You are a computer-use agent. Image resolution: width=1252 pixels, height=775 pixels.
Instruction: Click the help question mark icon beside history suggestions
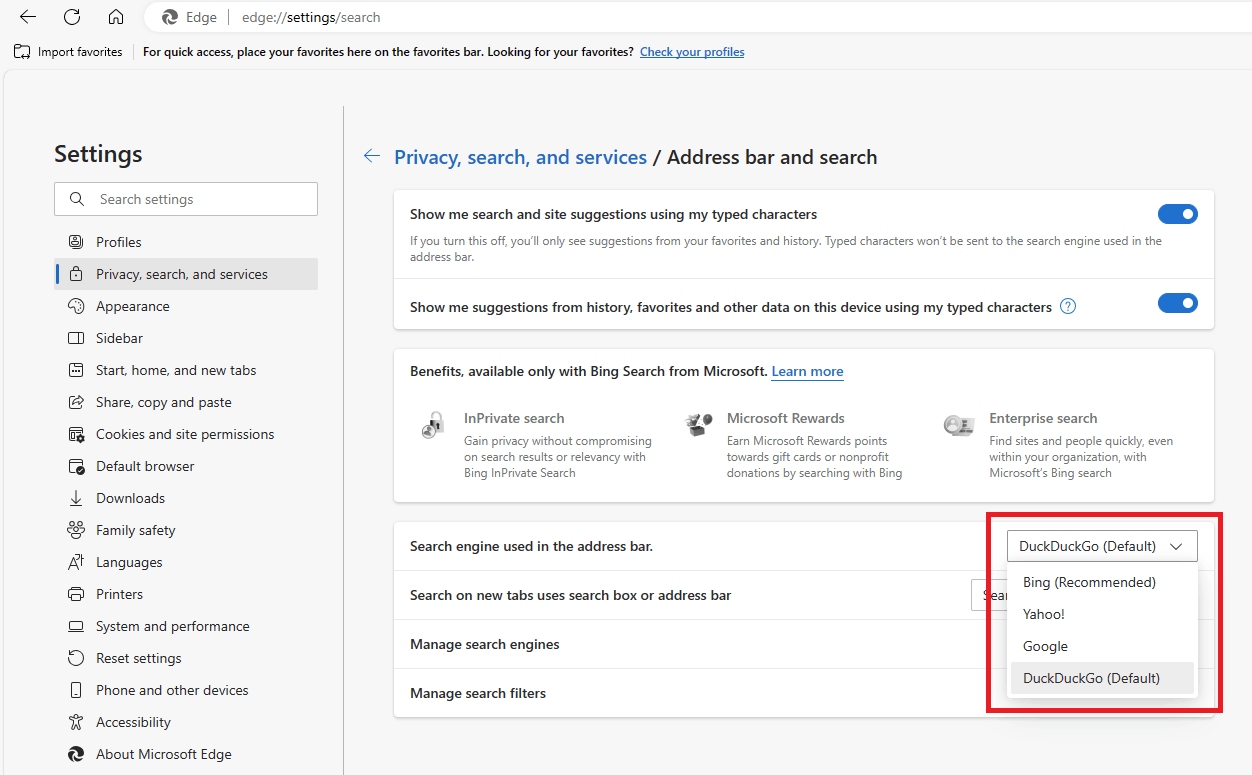tap(1068, 307)
